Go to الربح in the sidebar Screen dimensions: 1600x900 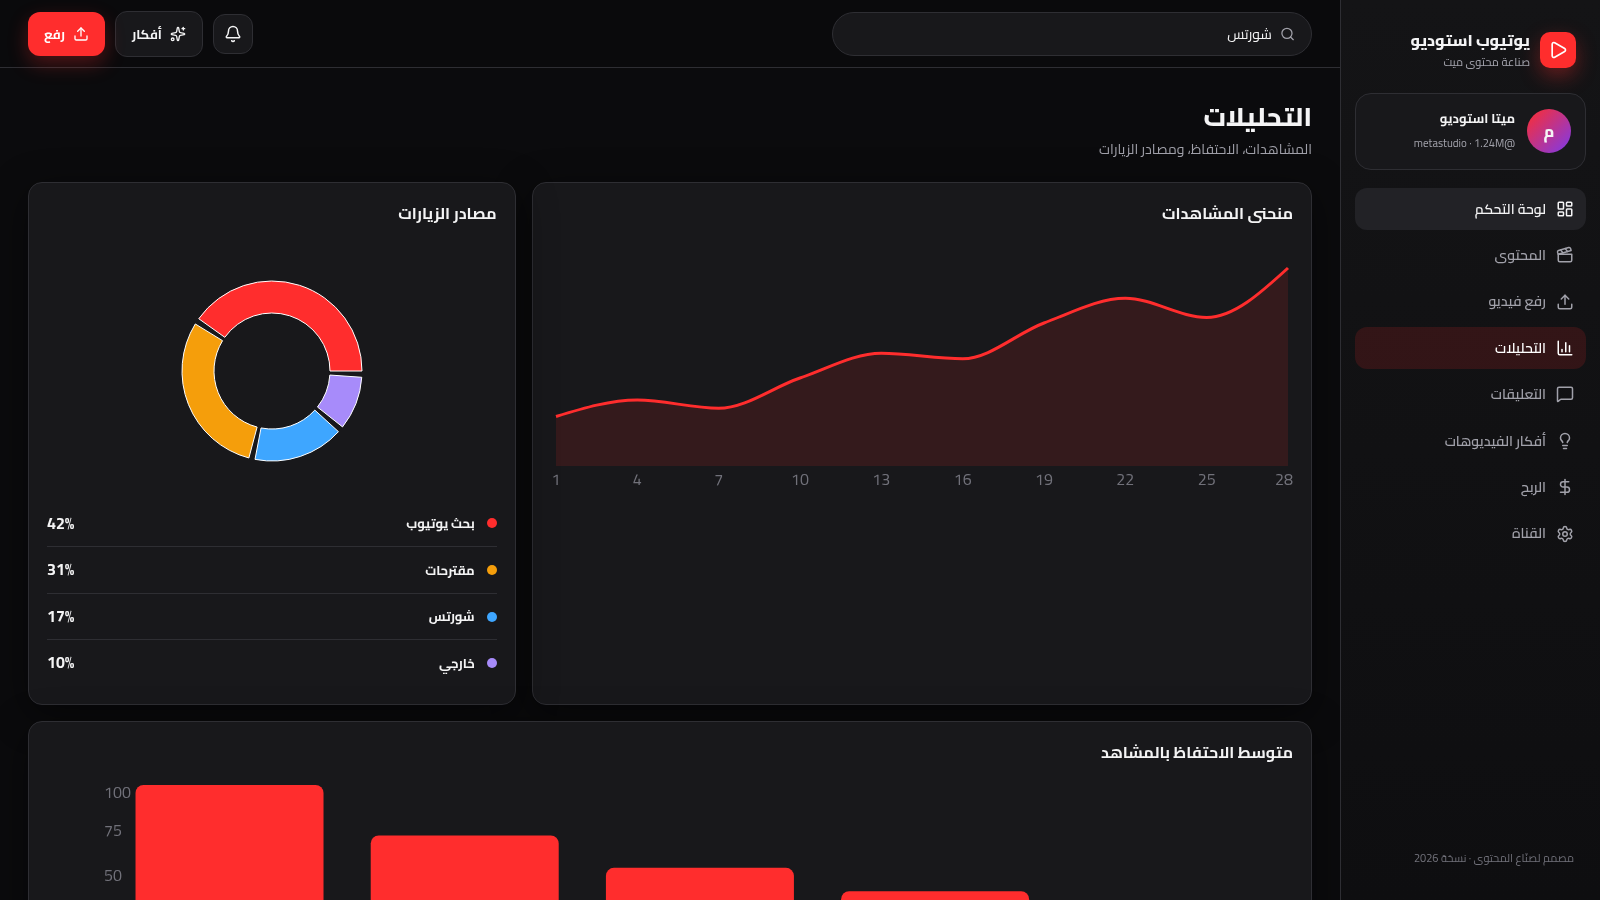click(x=1470, y=487)
